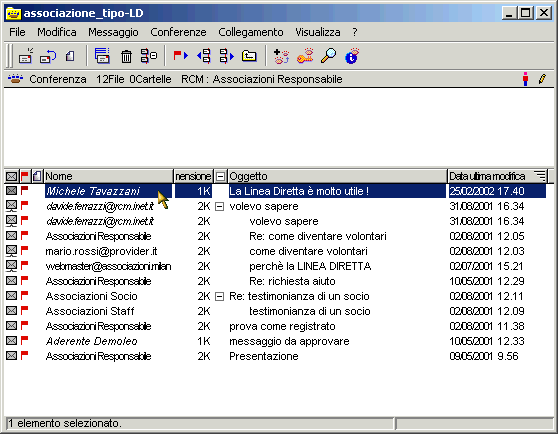Sort by Data ultima modifica column
This screenshot has height=434, width=558.
coord(497,176)
